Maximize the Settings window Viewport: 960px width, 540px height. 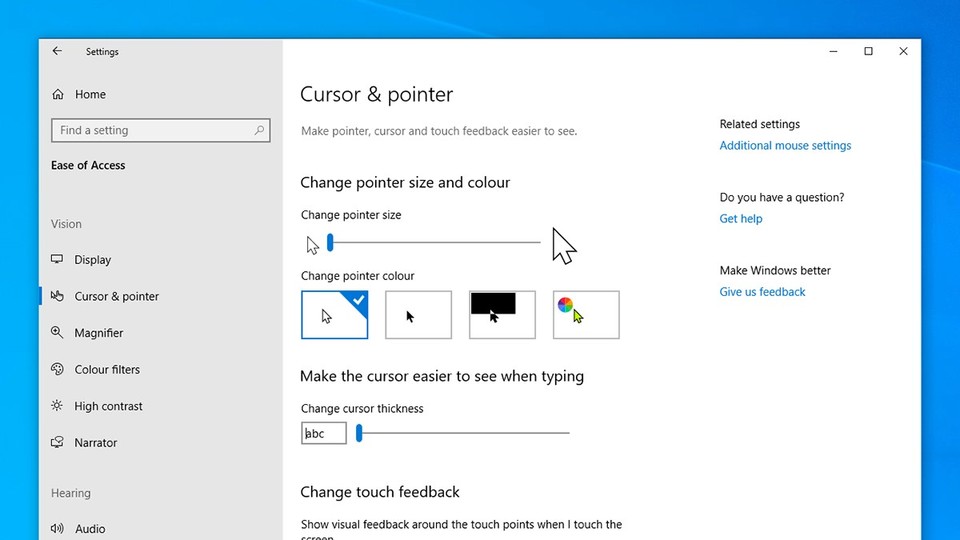click(868, 51)
